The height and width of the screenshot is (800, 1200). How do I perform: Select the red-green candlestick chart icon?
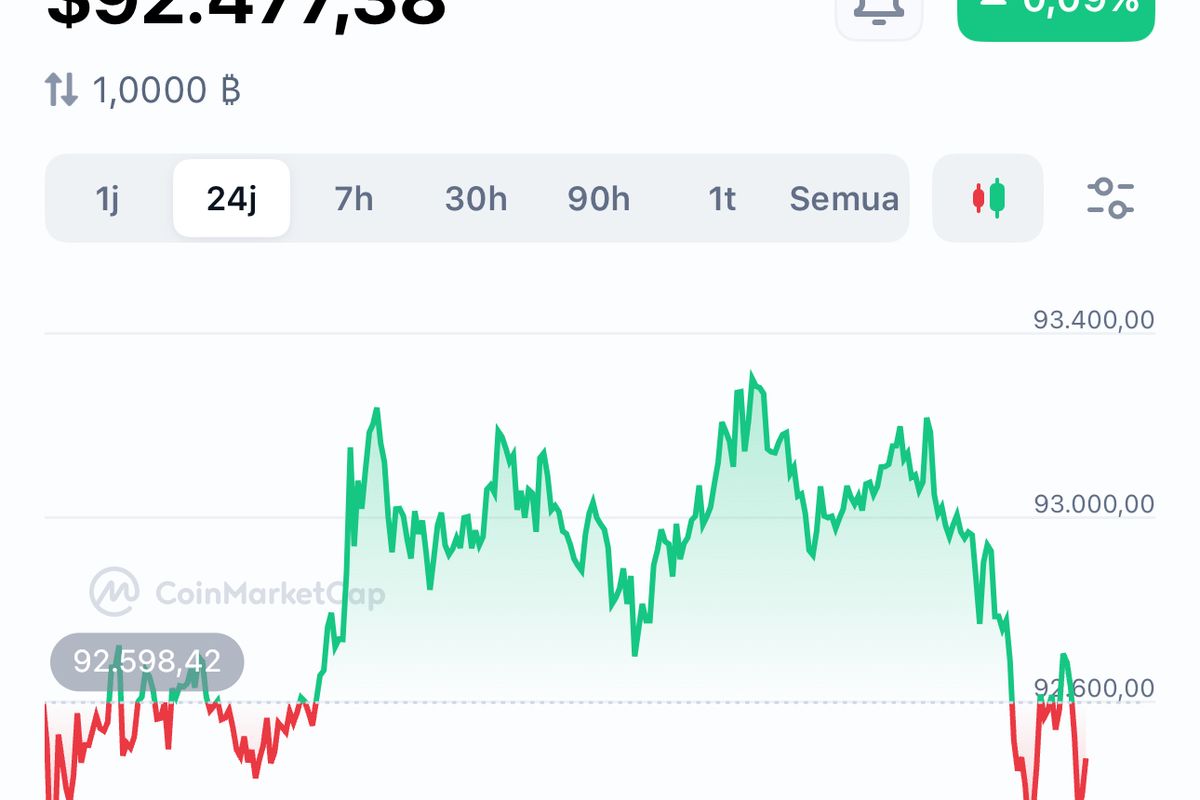click(987, 198)
